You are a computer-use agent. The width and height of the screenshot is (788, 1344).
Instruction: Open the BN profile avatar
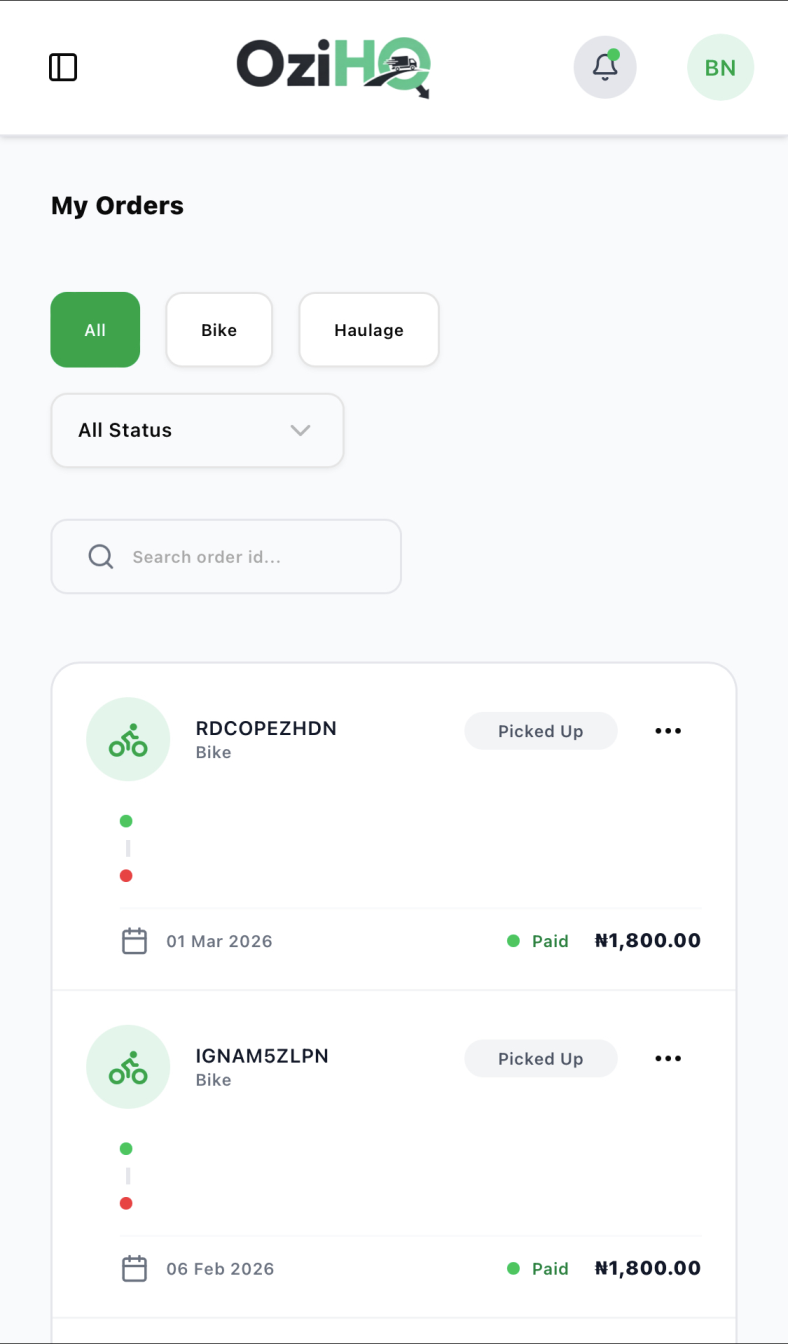(x=720, y=67)
